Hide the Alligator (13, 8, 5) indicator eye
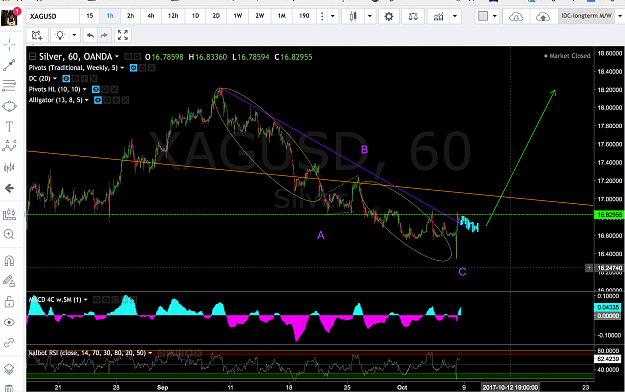625x392 pixels. tap(98, 100)
